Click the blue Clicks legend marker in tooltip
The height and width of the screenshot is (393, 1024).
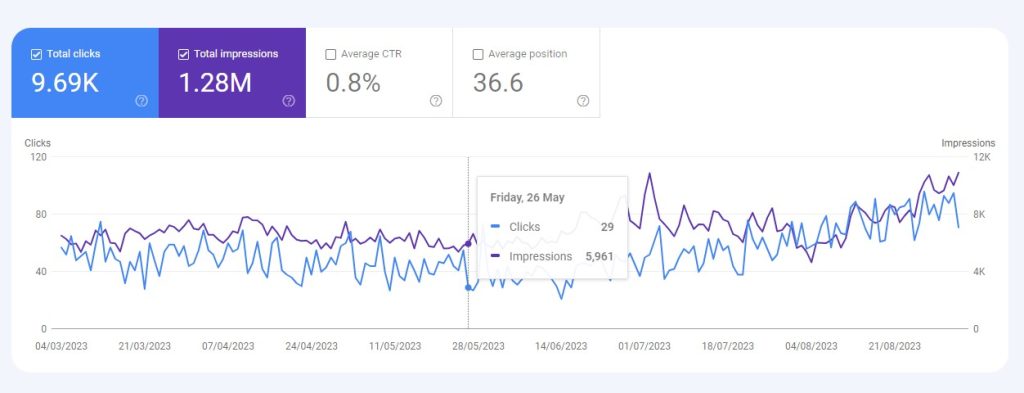pos(496,227)
